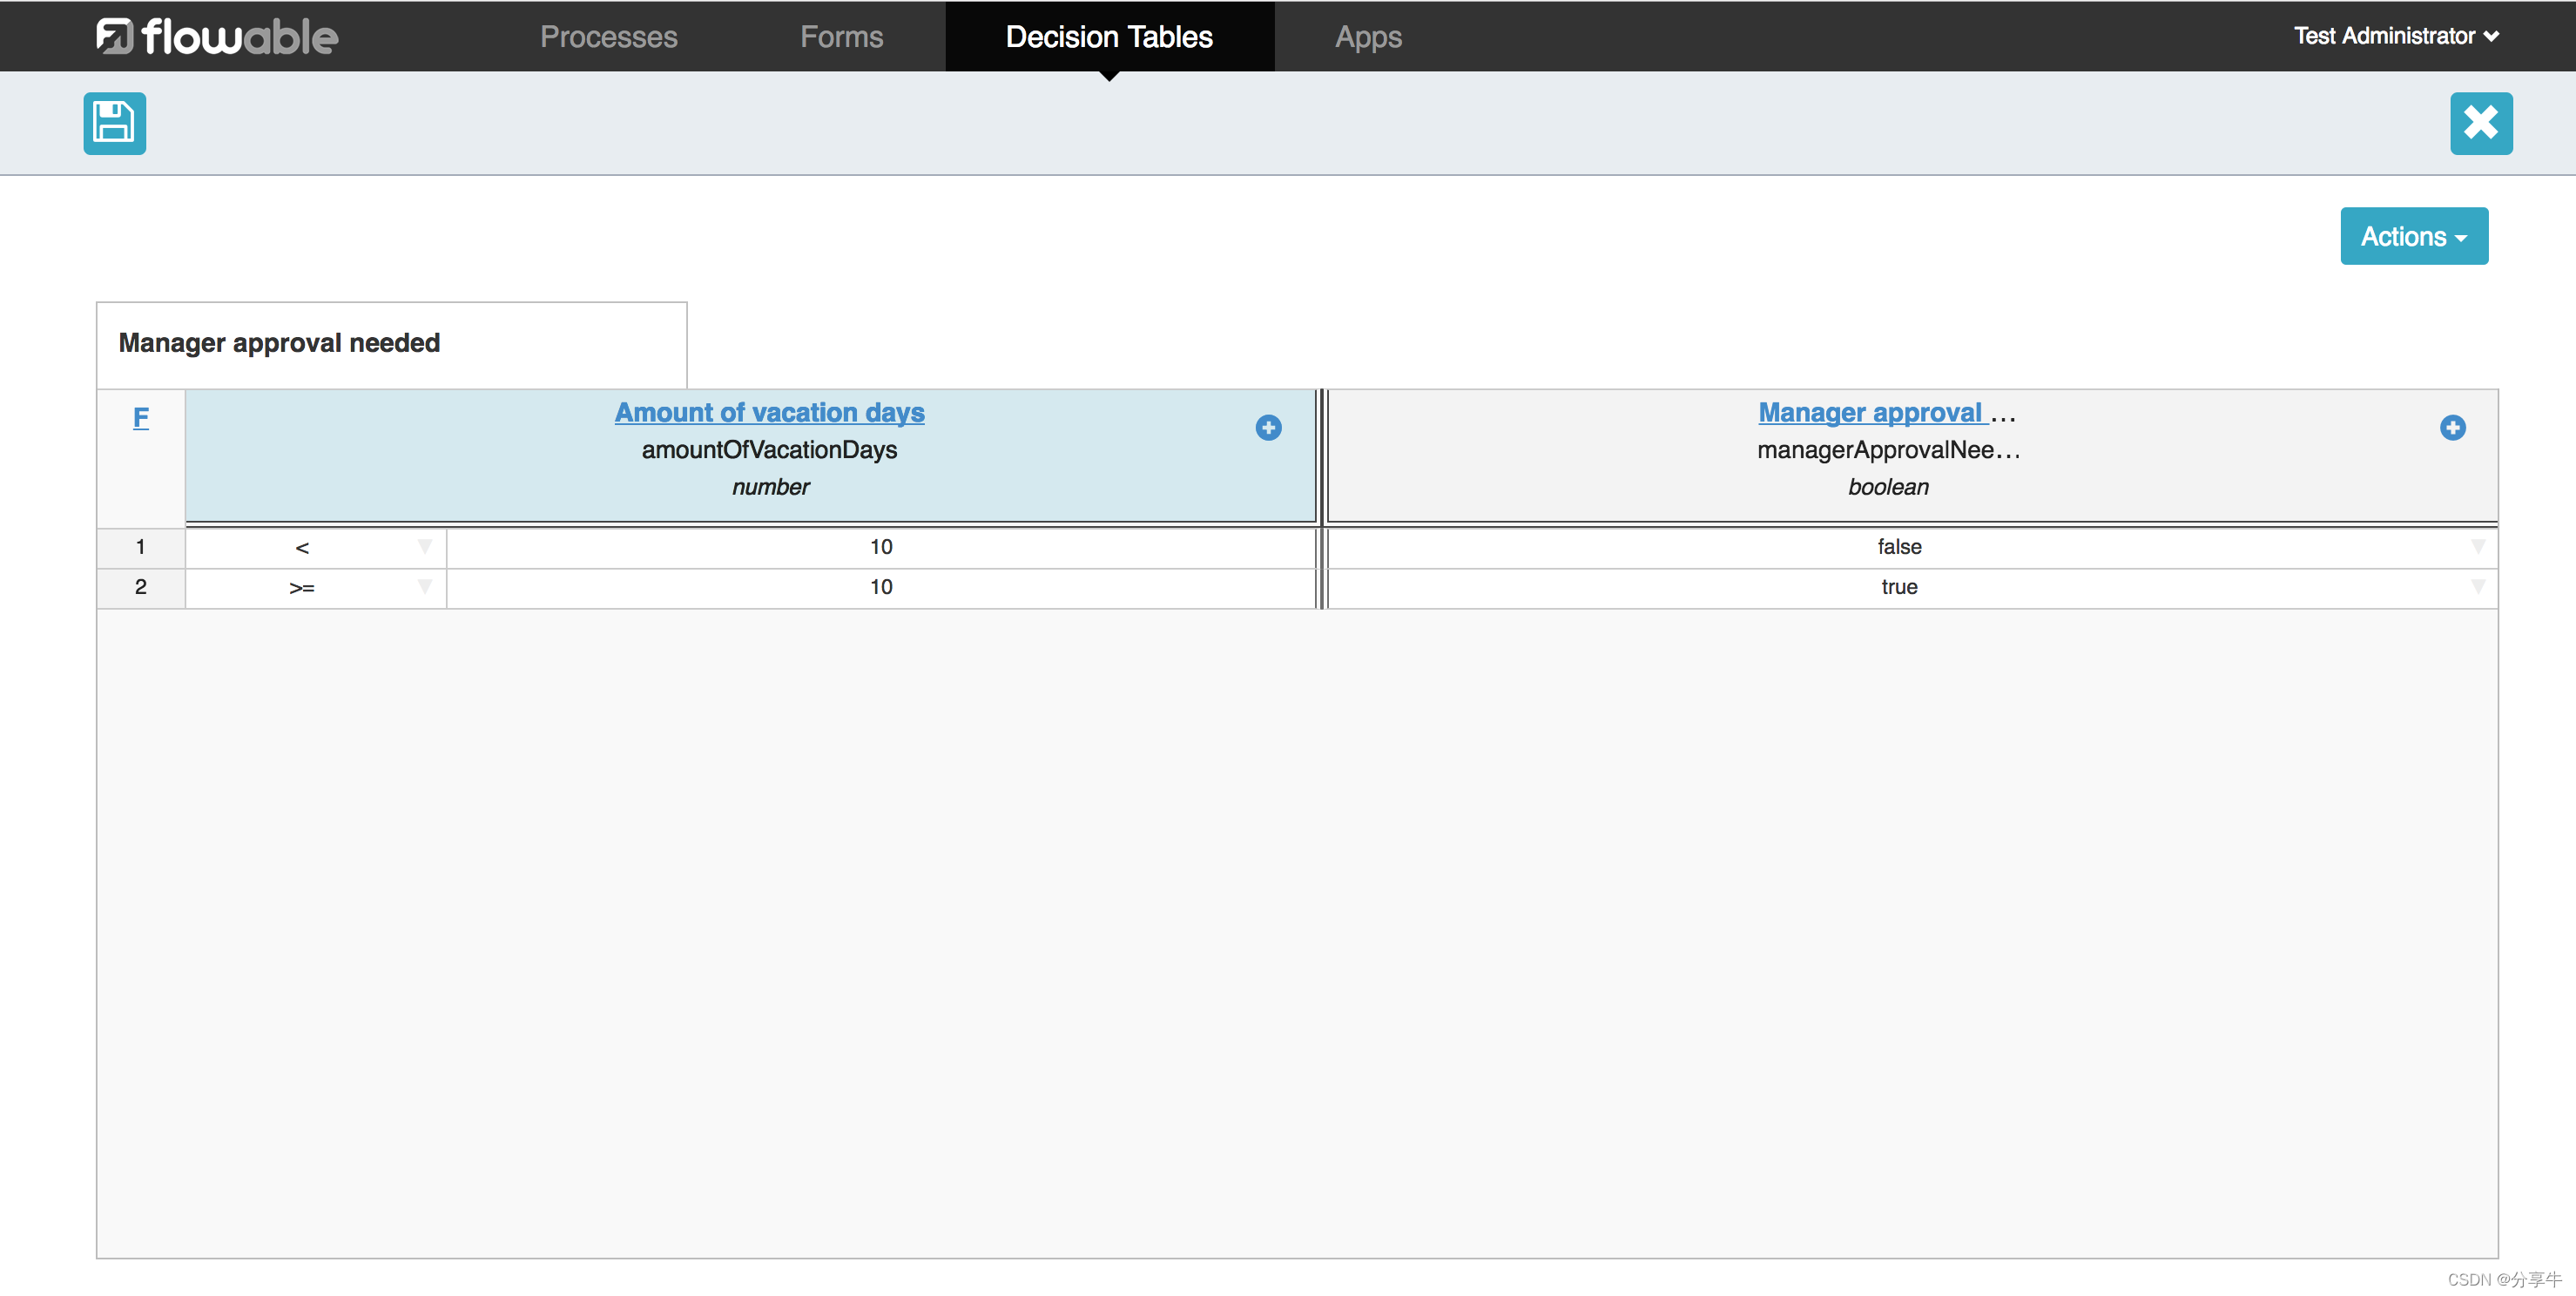
Task: Open the Decision Tables tab
Action: click(1107, 35)
